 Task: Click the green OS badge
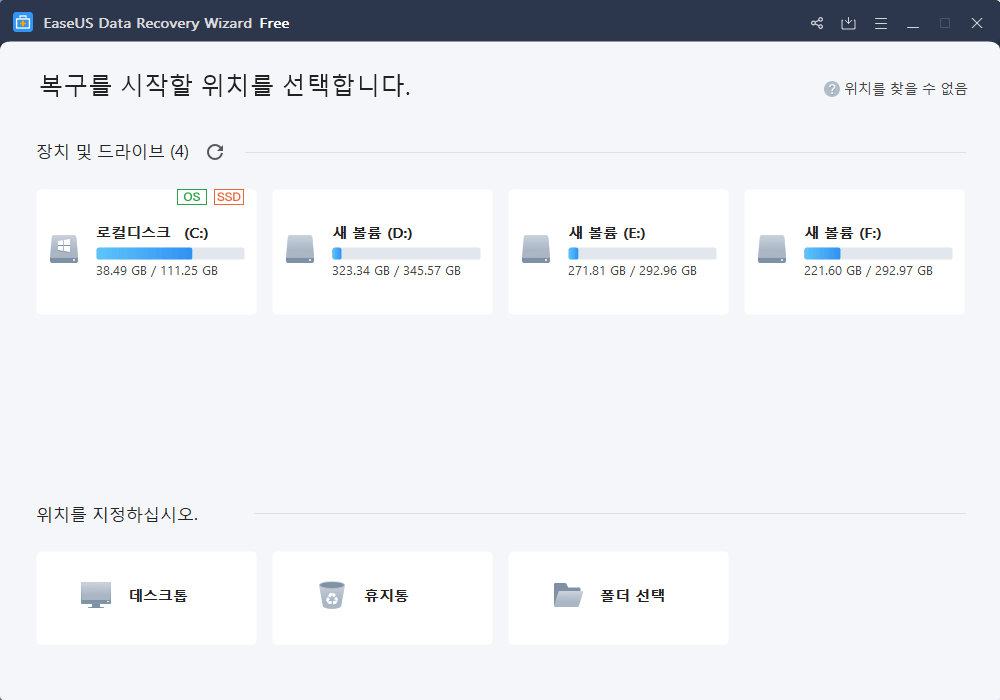[192, 197]
